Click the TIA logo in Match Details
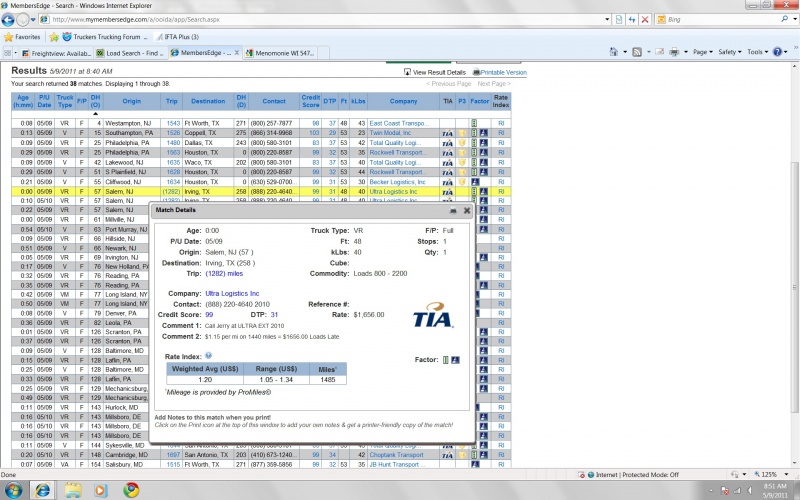The image size is (800, 500). coord(433,315)
